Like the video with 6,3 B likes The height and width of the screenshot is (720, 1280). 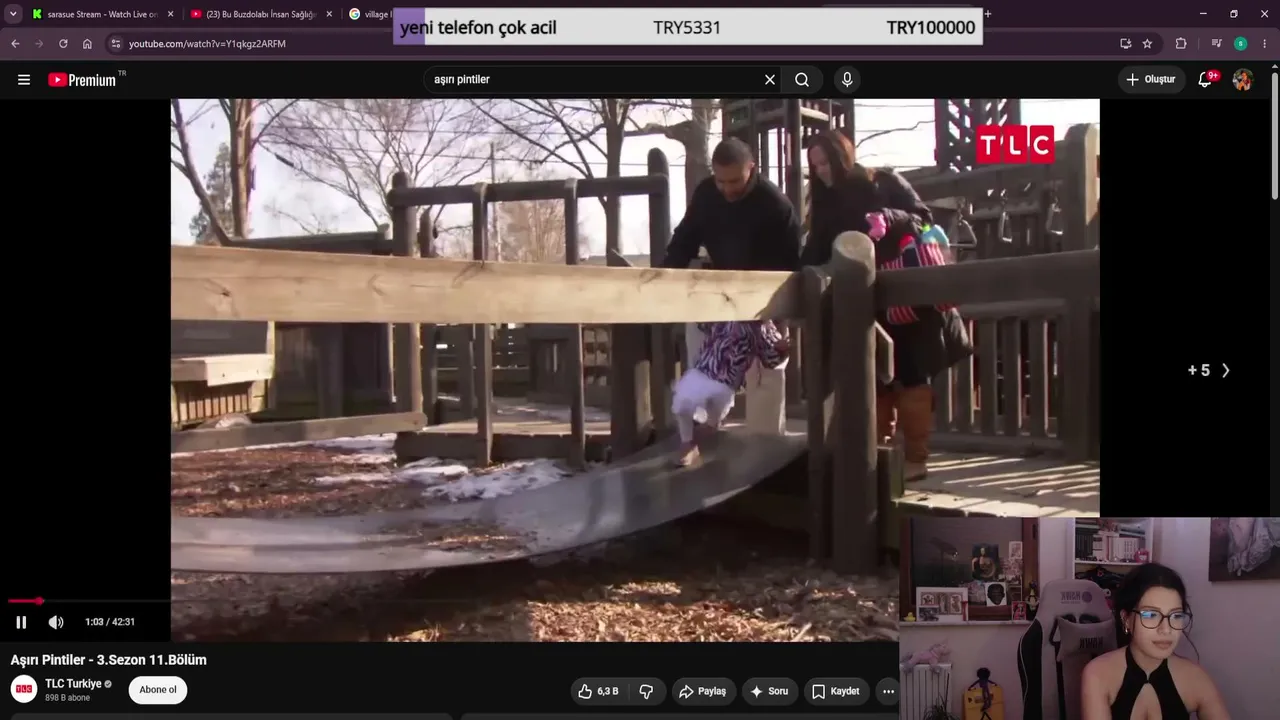click(x=598, y=691)
